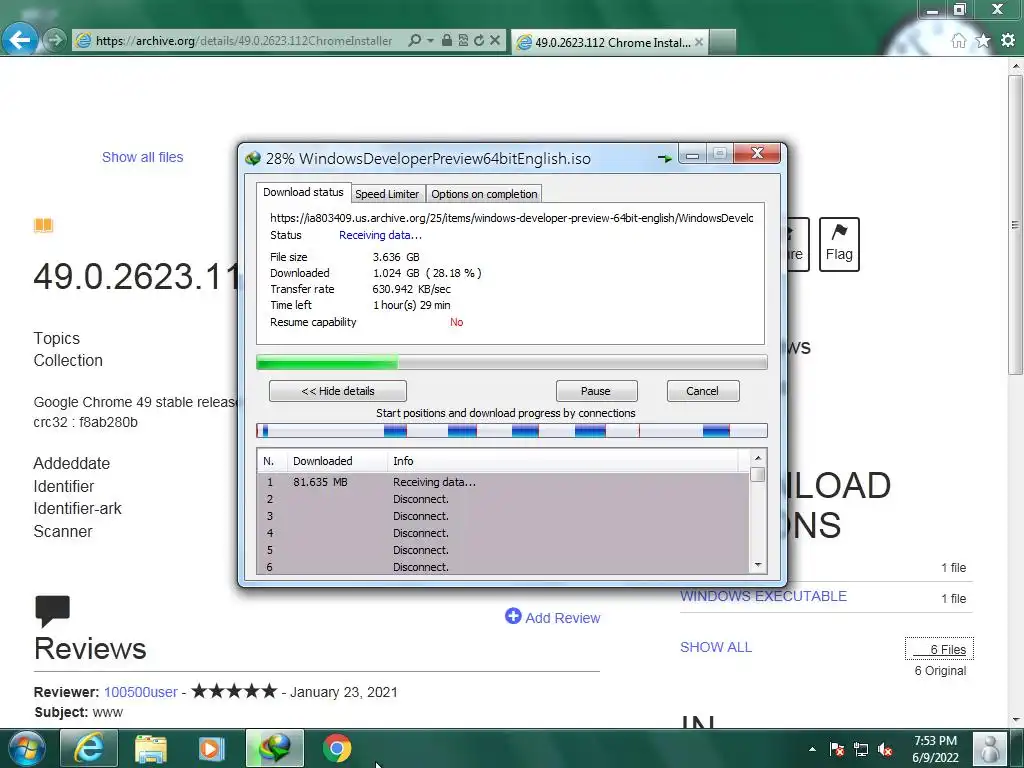Screen dimensions: 1024x768
Task: Open reviewer 100500user profile link
Action: click(140, 692)
